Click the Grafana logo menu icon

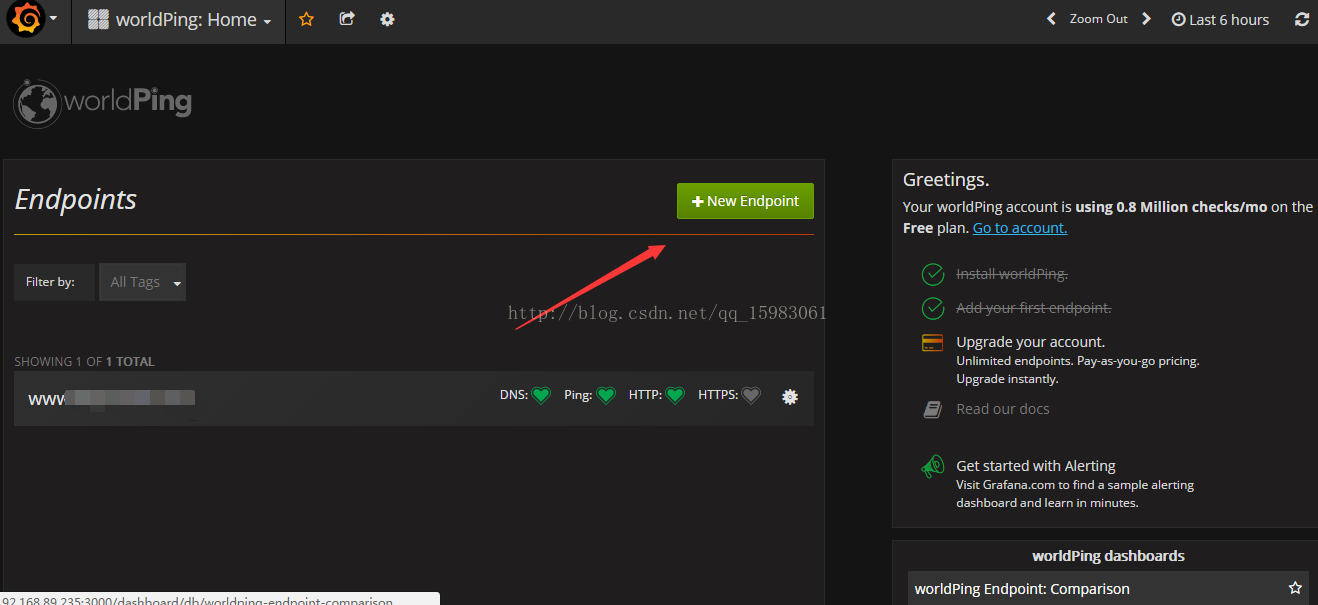(x=27, y=19)
